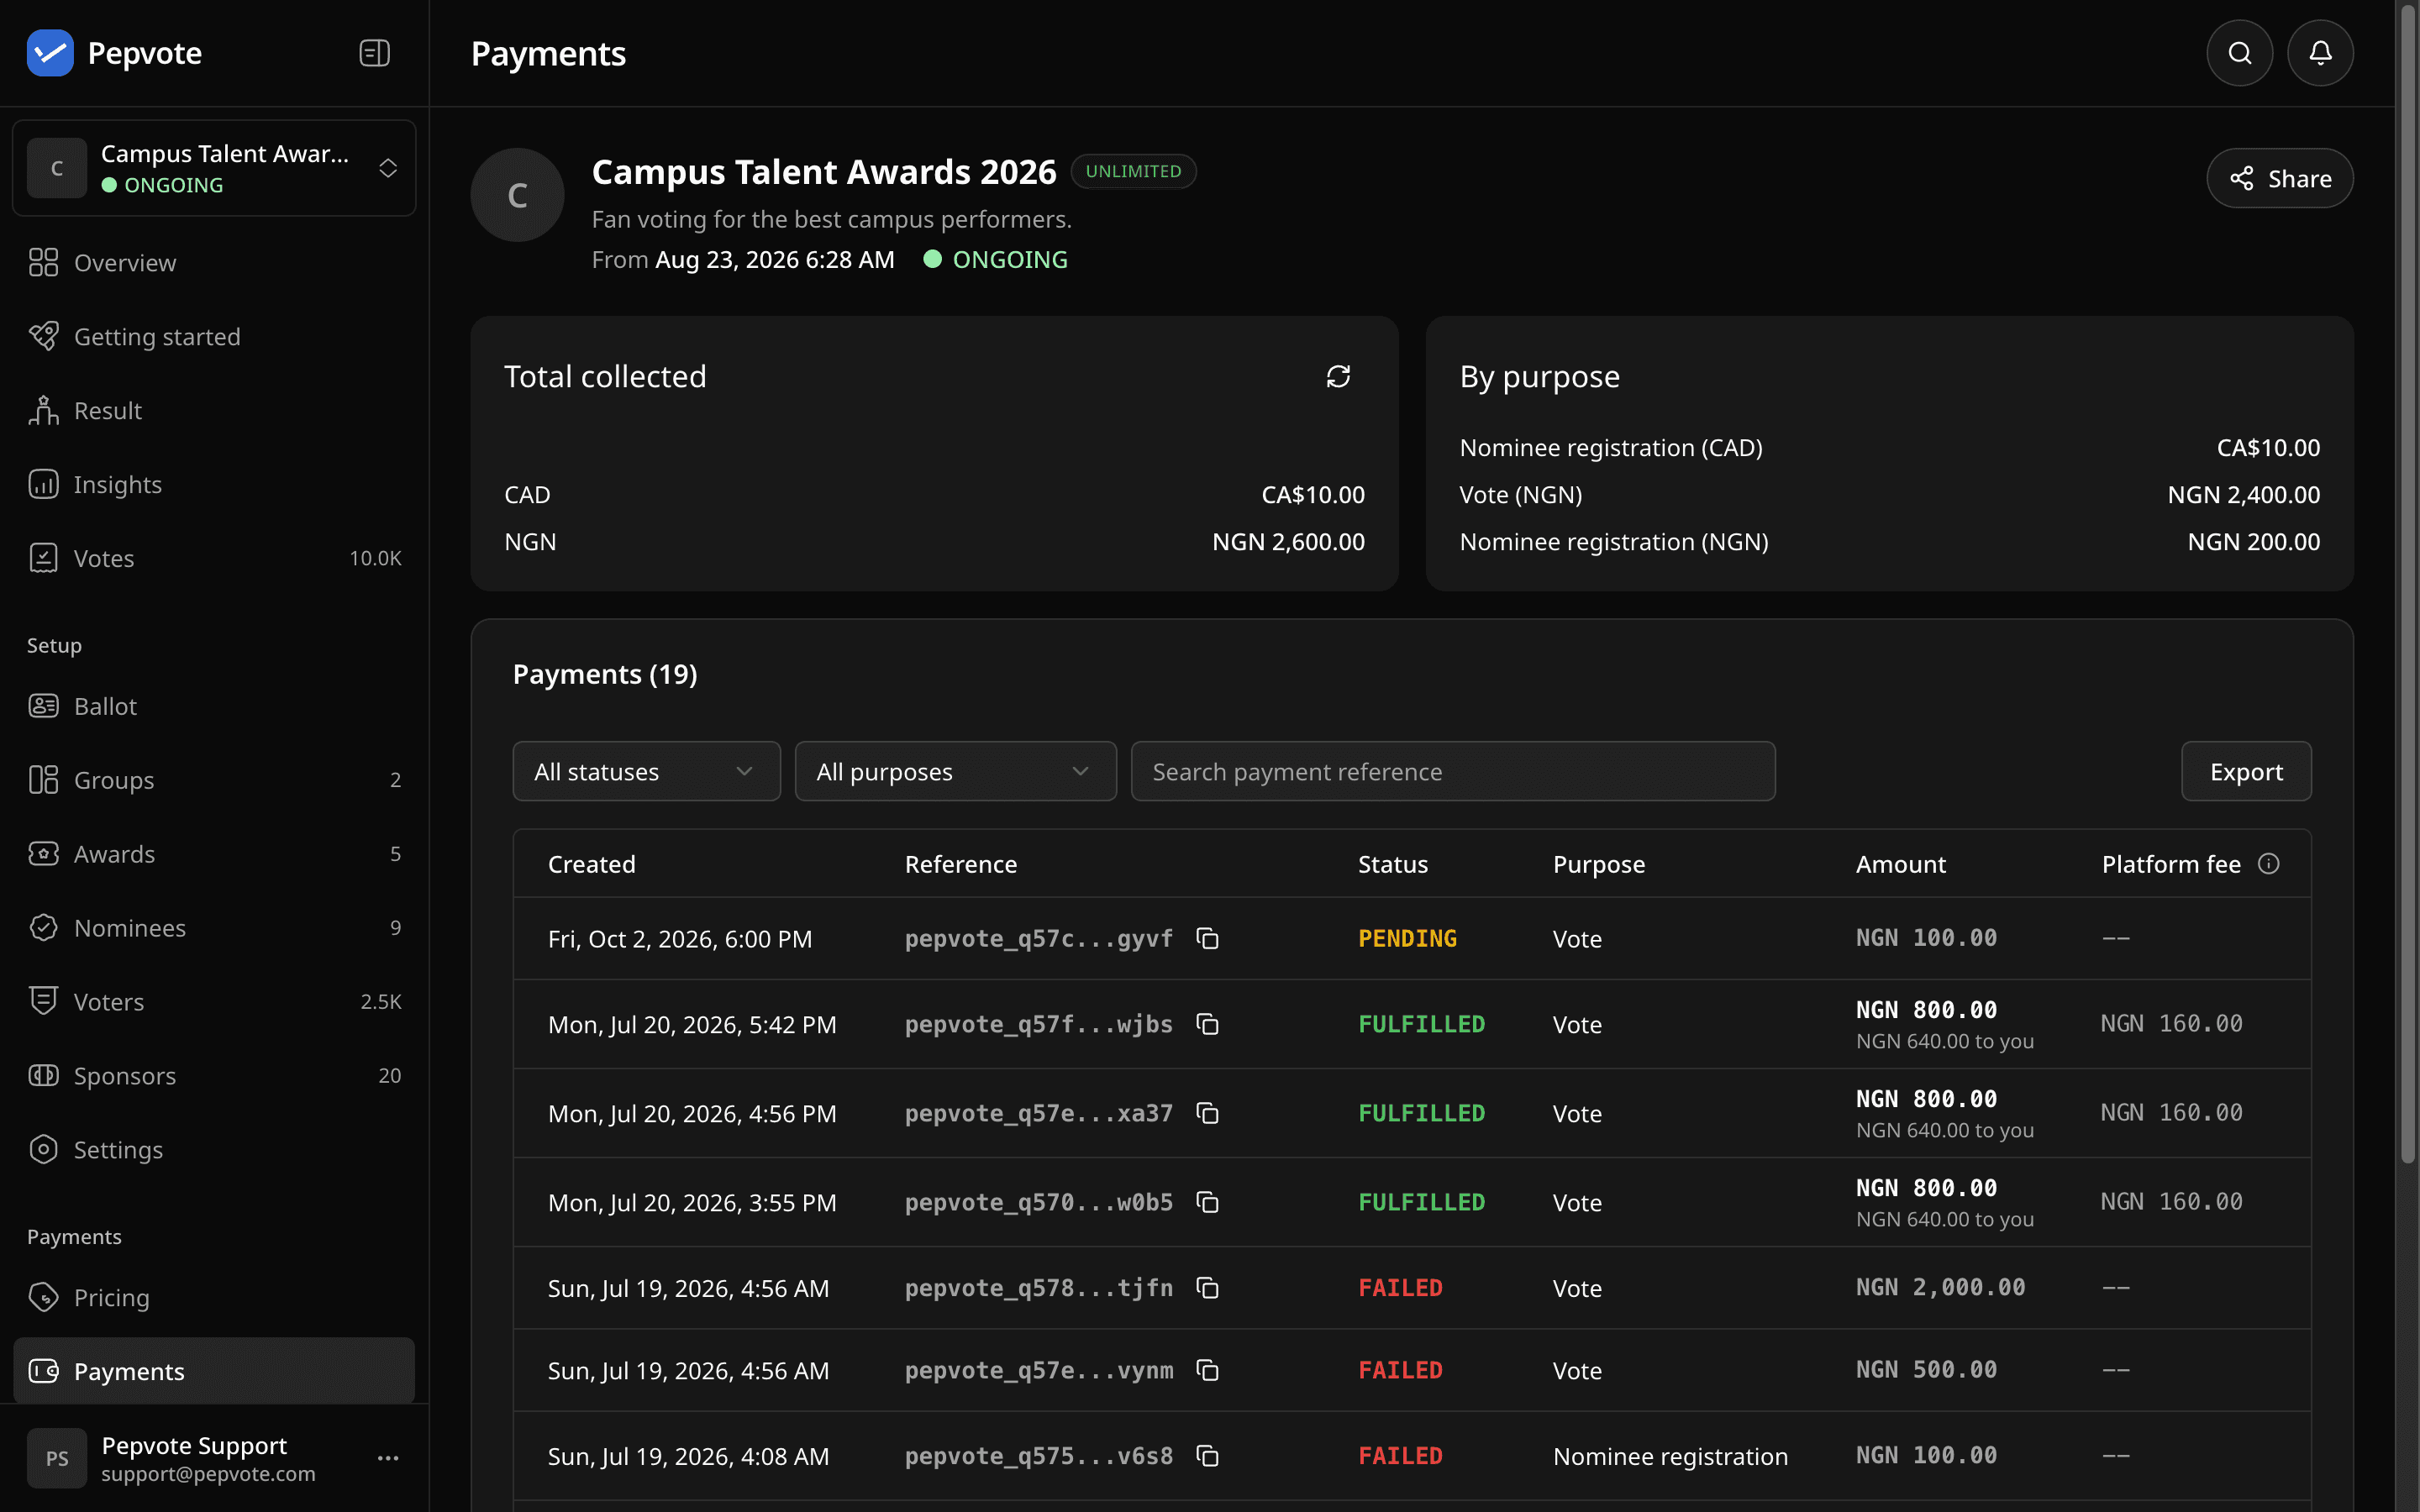Copy reference pepvote_q57e...xa37
The image size is (2420, 1512).
1208,1113
